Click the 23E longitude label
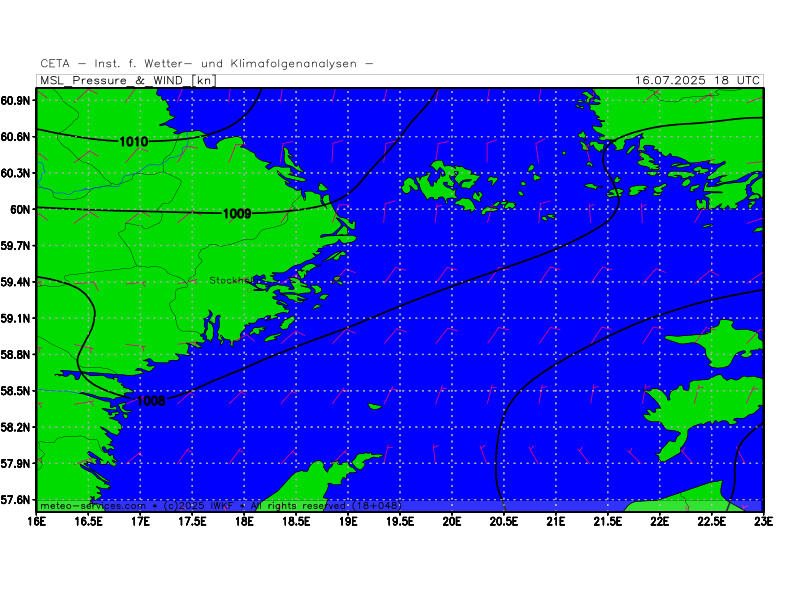 click(764, 521)
